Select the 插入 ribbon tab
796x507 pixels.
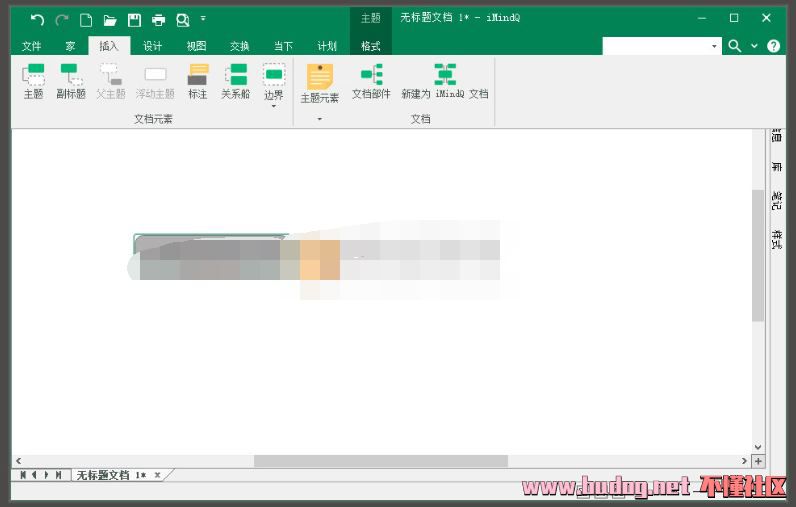click(109, 46)
